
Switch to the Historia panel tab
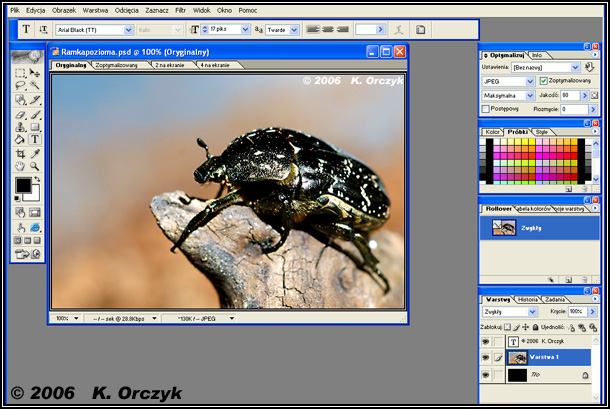[x=527, y=299]
